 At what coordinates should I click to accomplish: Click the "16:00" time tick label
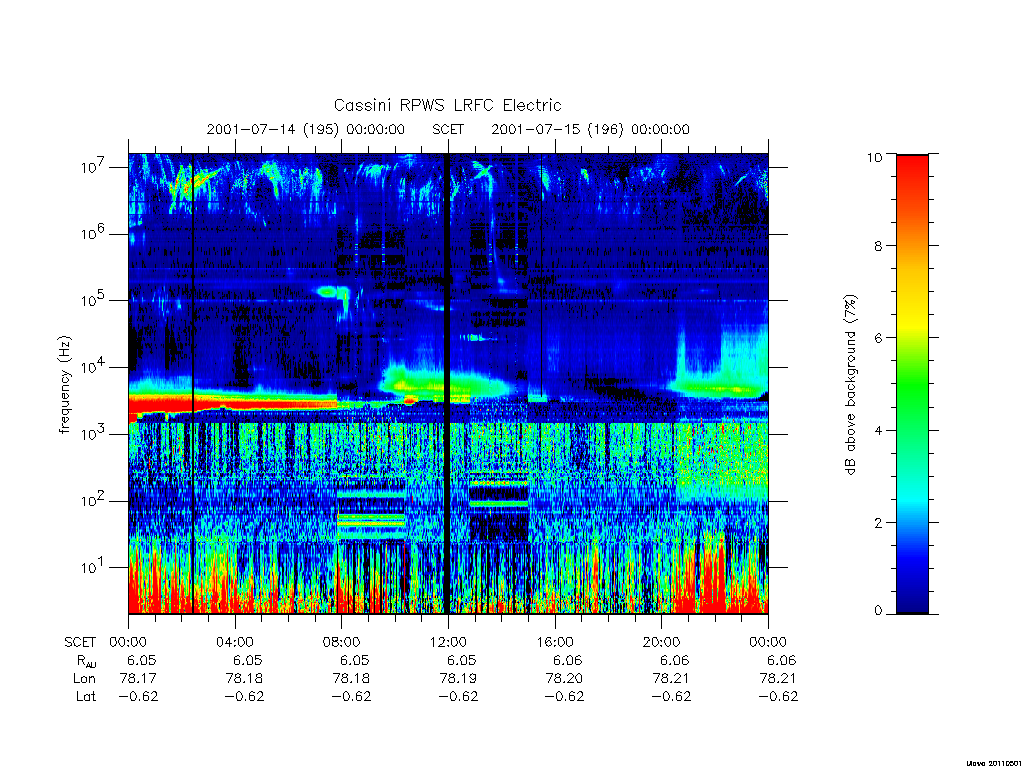coord(555,642)
